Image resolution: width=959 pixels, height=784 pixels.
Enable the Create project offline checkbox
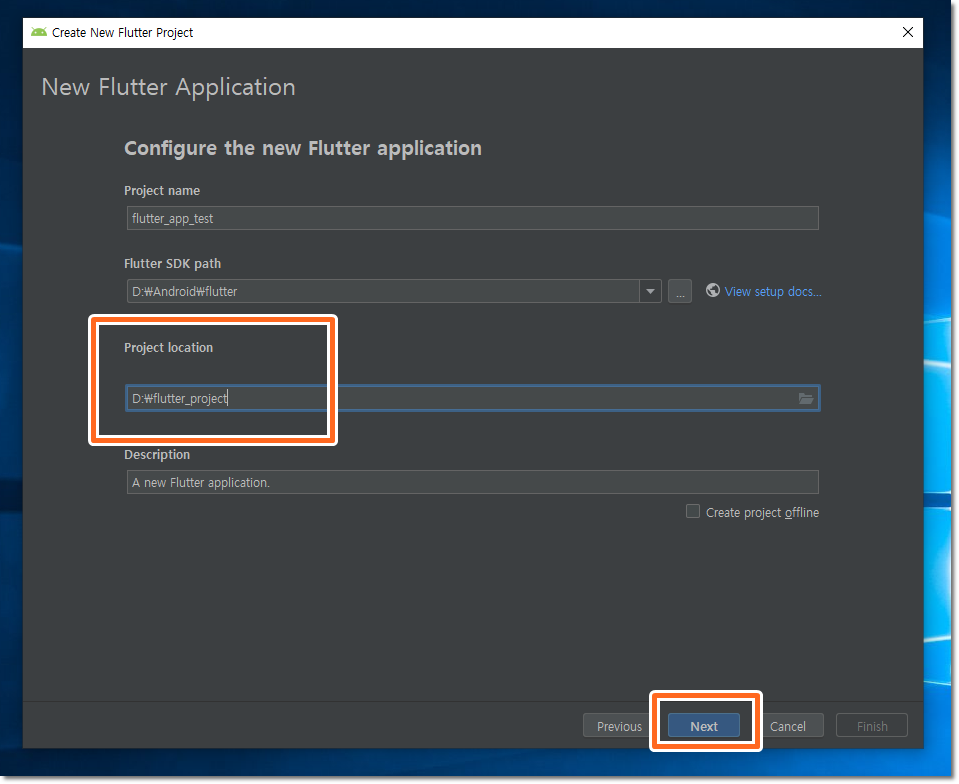tap(692, 511)
